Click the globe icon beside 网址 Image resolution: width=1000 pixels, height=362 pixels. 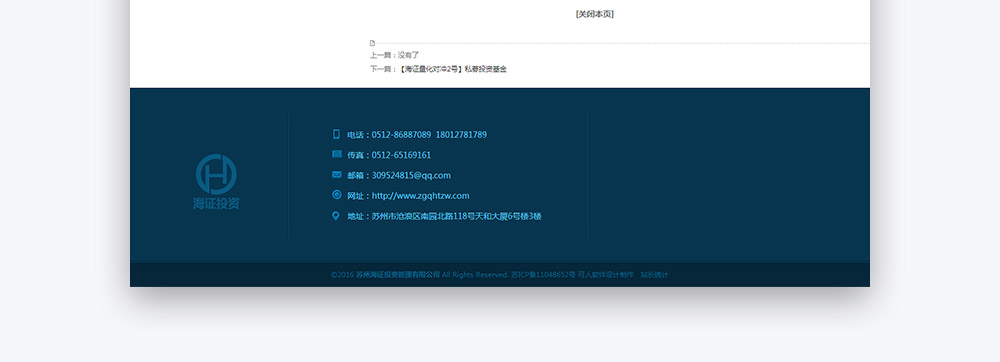337,195
